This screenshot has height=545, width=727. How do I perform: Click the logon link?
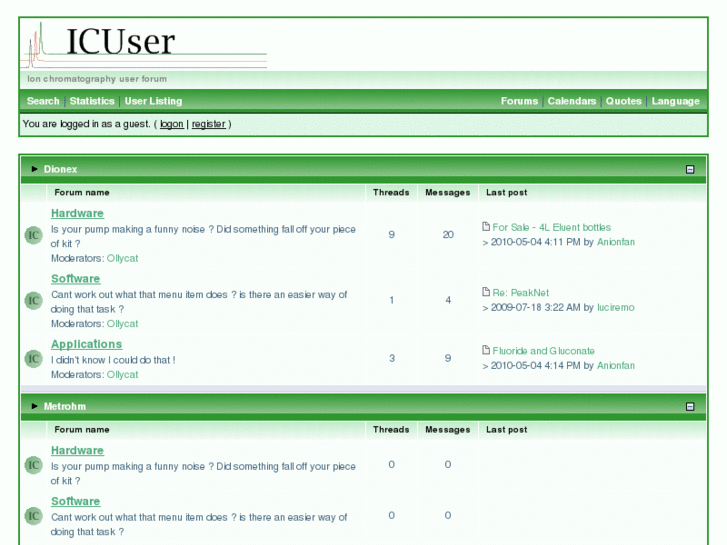172,124
